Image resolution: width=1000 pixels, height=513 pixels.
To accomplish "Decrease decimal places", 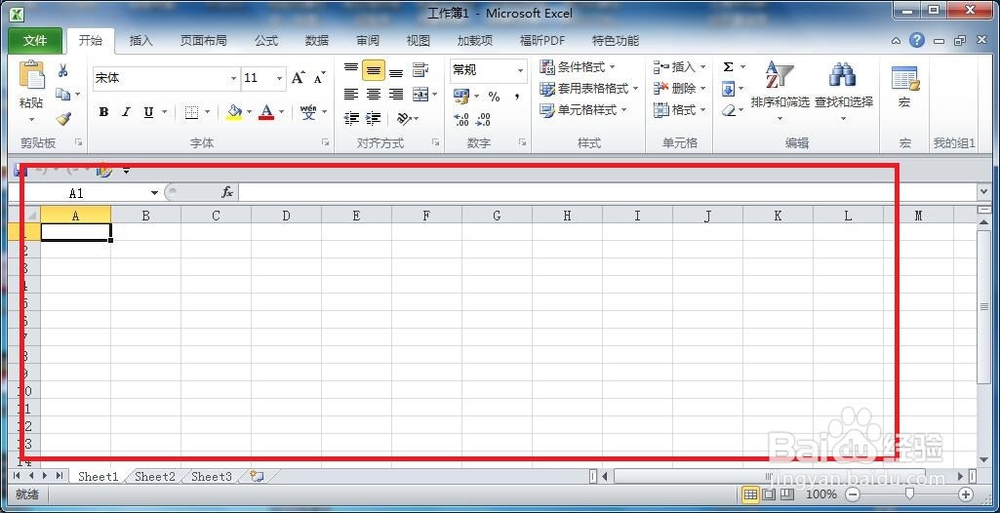I will point(483,119).
